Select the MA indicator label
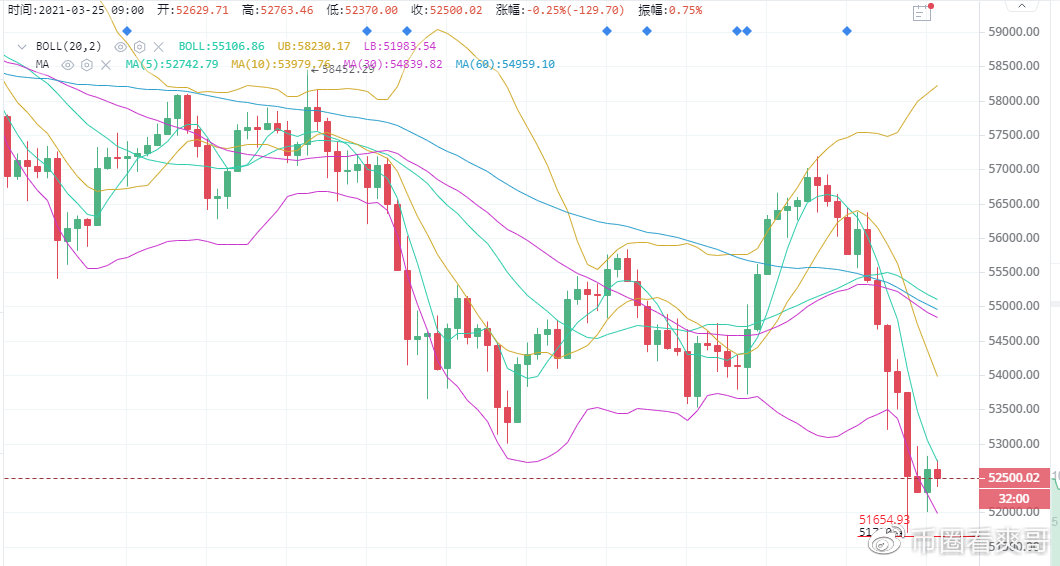The width and height of the screenshot is (1060, 566). click(x=42, y=65)
